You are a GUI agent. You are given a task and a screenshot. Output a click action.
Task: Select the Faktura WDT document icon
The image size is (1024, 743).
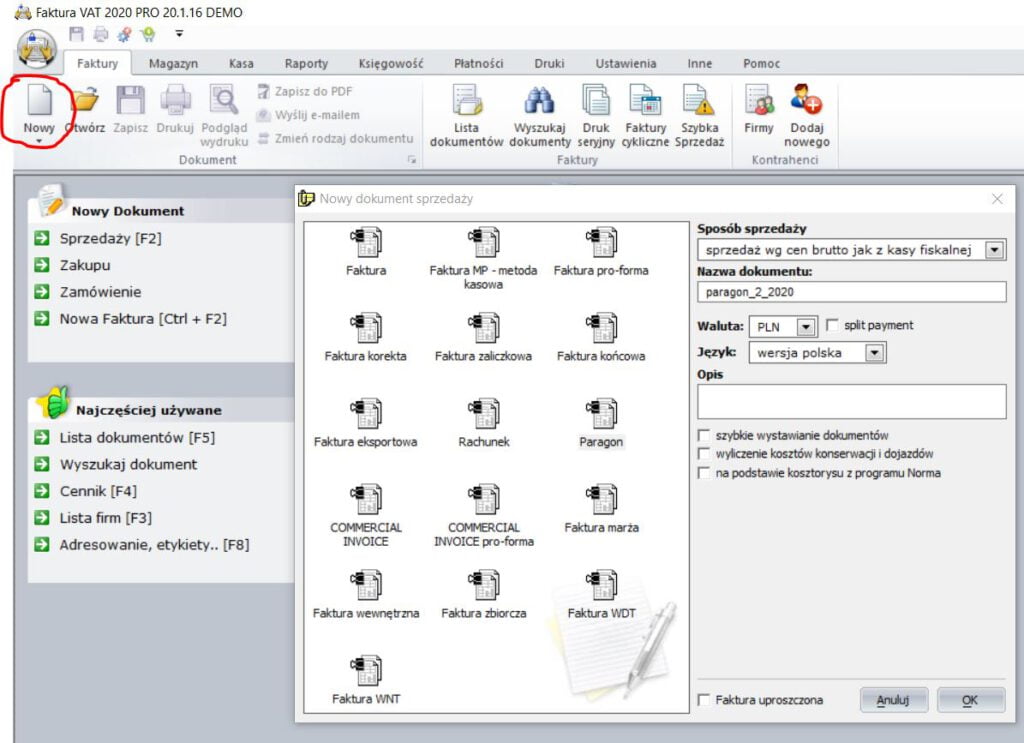click(601, 586)
